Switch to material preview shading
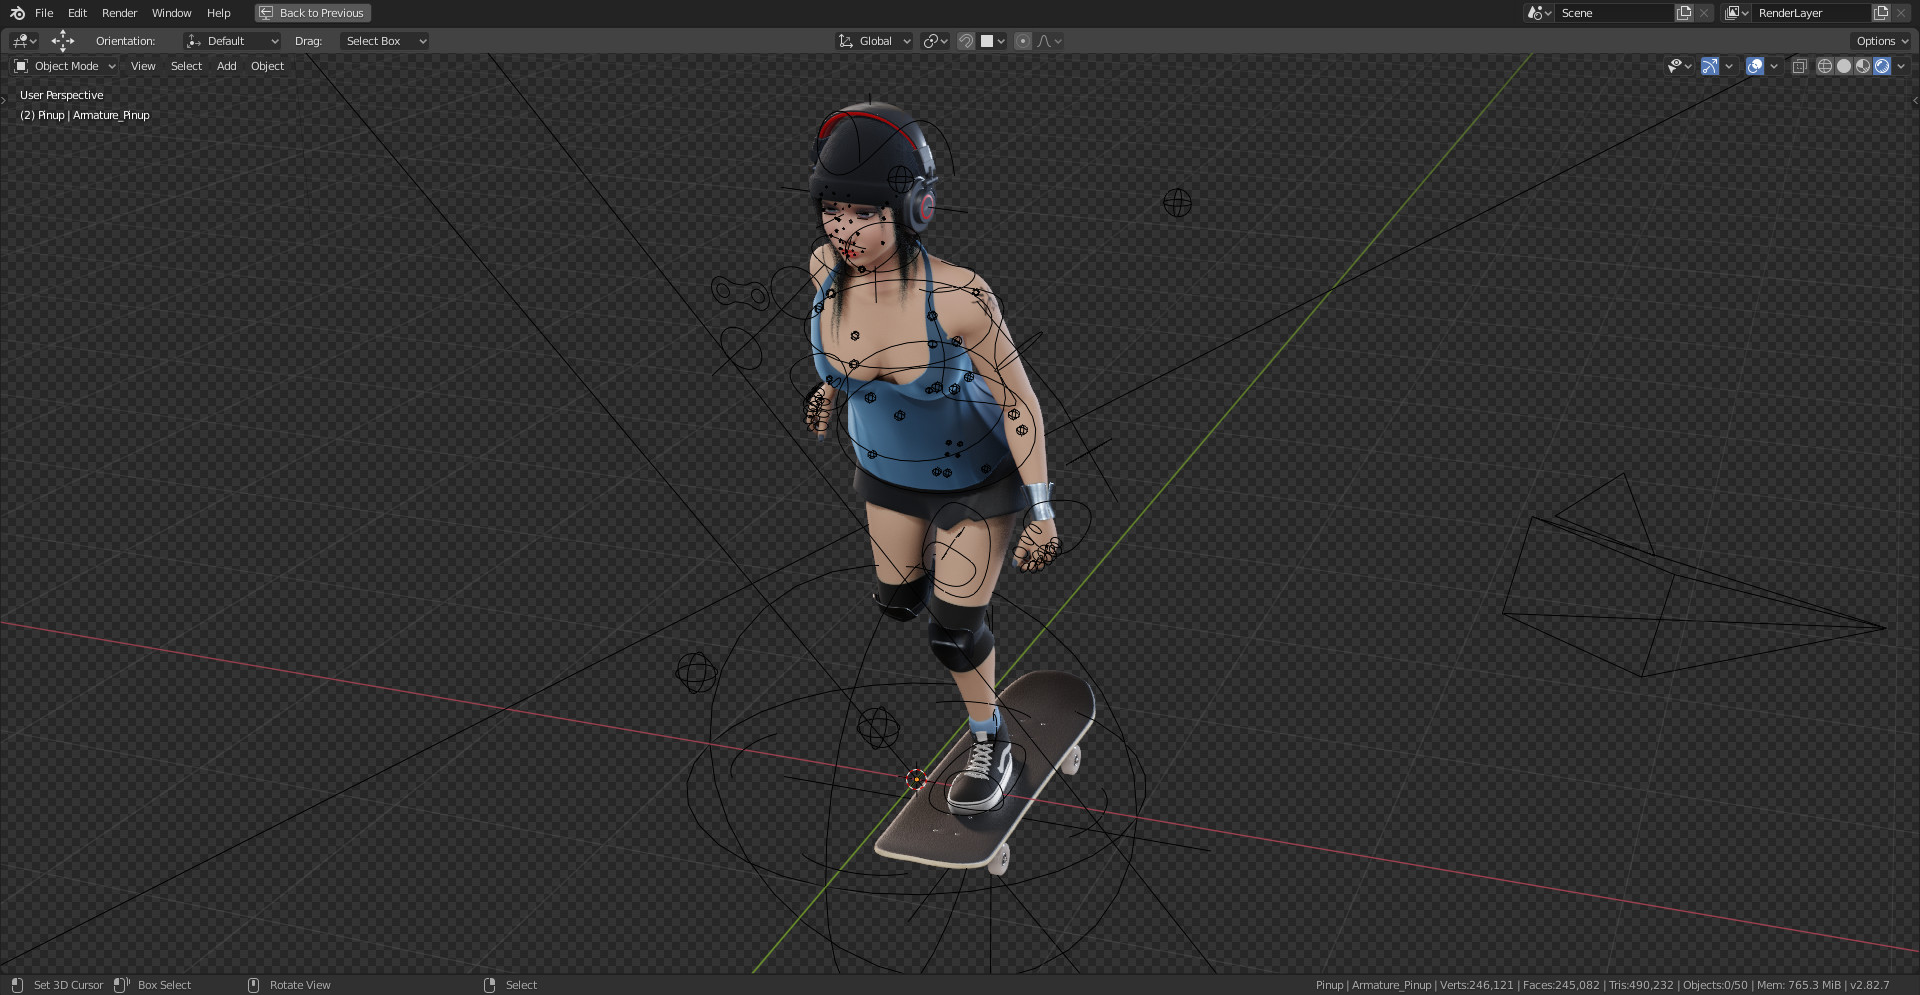This screenshot has height=995, width=1920. pyautogui.click(x=1863, y=66)
